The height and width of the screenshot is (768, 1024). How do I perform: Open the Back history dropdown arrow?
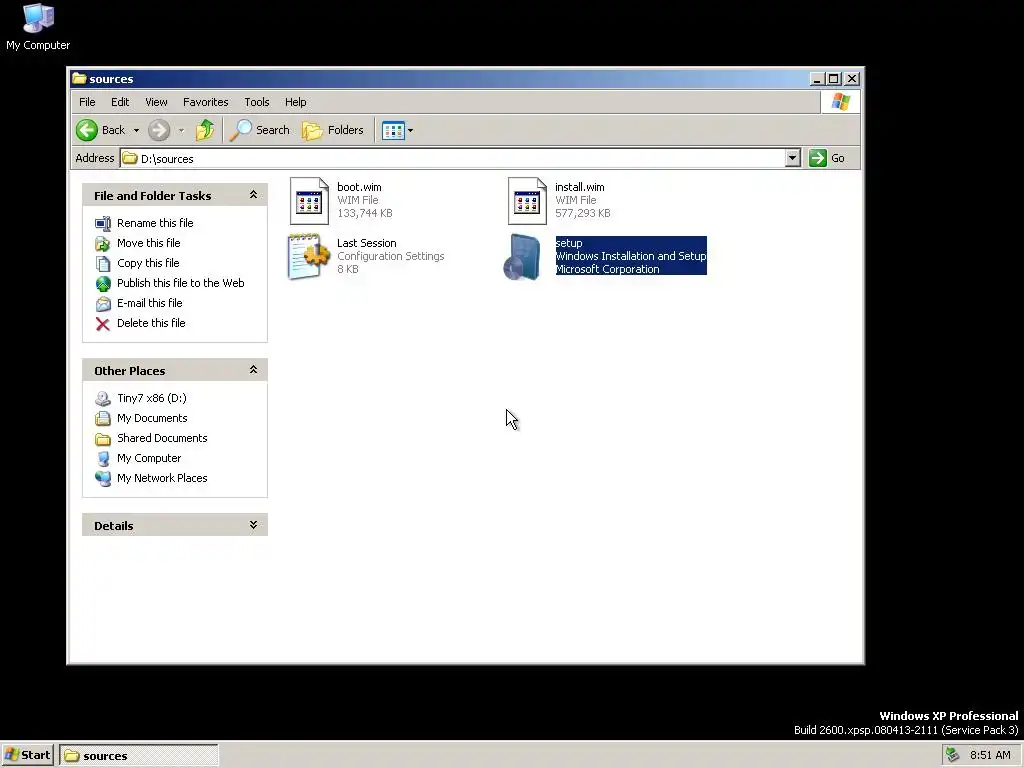tap(136, 130)
